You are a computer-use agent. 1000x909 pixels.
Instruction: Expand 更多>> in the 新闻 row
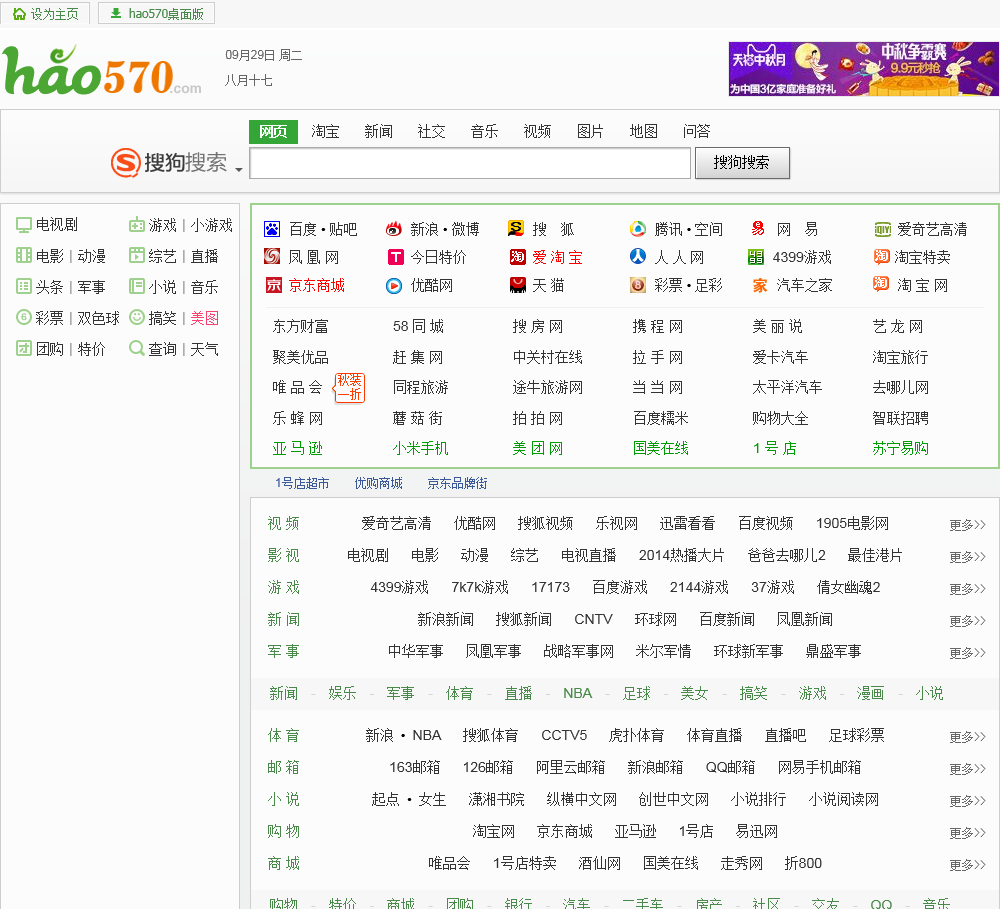point(967,621)
